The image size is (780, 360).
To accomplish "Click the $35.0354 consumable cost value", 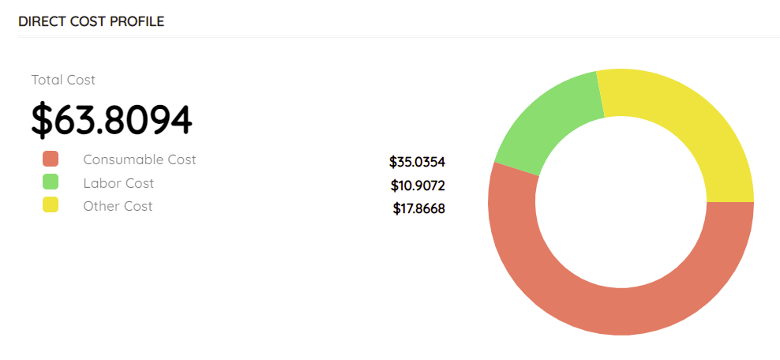I will 417,162.
